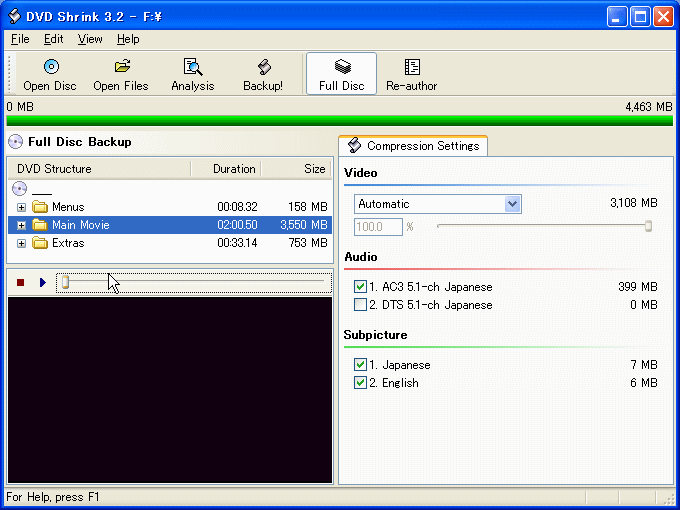
Task: Click the Open Files folder icon
Action: coord(121,68)
